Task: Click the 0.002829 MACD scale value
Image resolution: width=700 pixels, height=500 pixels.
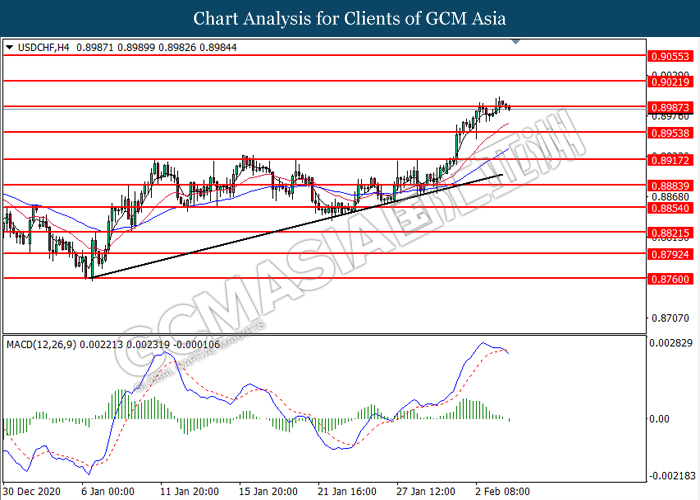Action: pos(670,344)
